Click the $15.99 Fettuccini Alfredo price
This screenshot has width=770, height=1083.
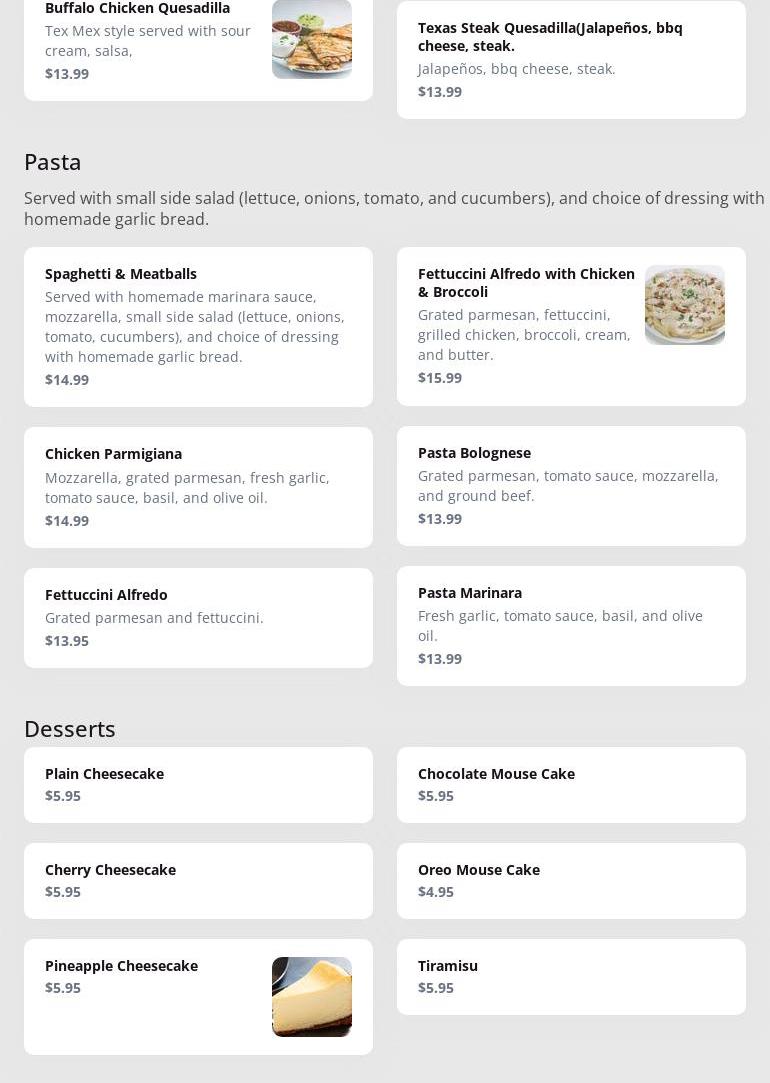click(440, 378)
